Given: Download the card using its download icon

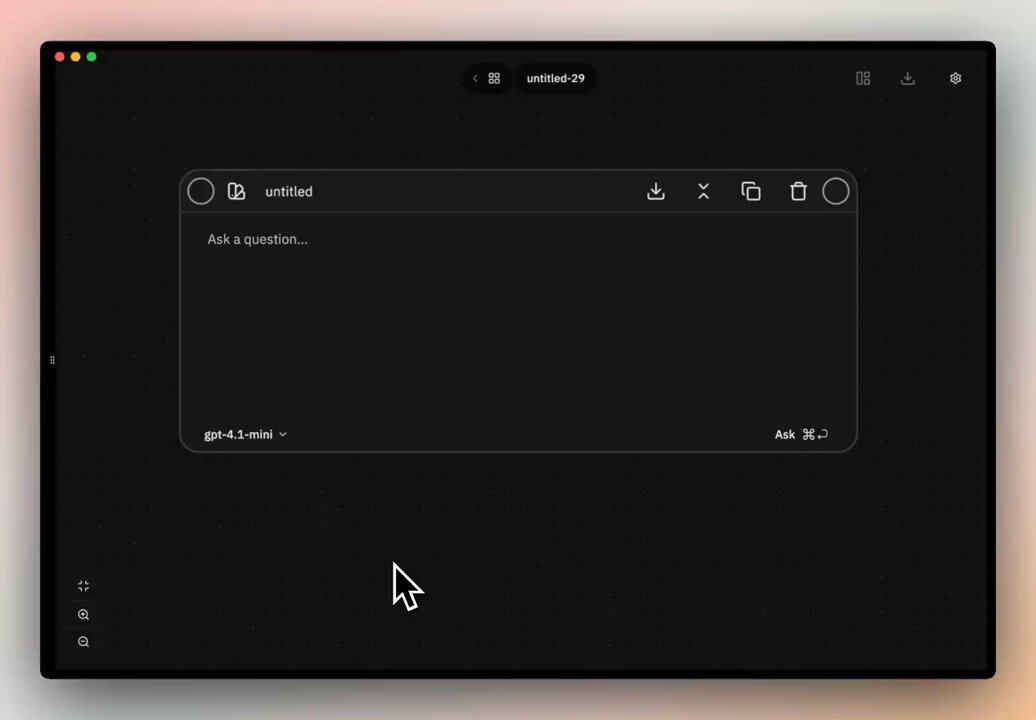Looking at the screenshot, I should point(656,191).
